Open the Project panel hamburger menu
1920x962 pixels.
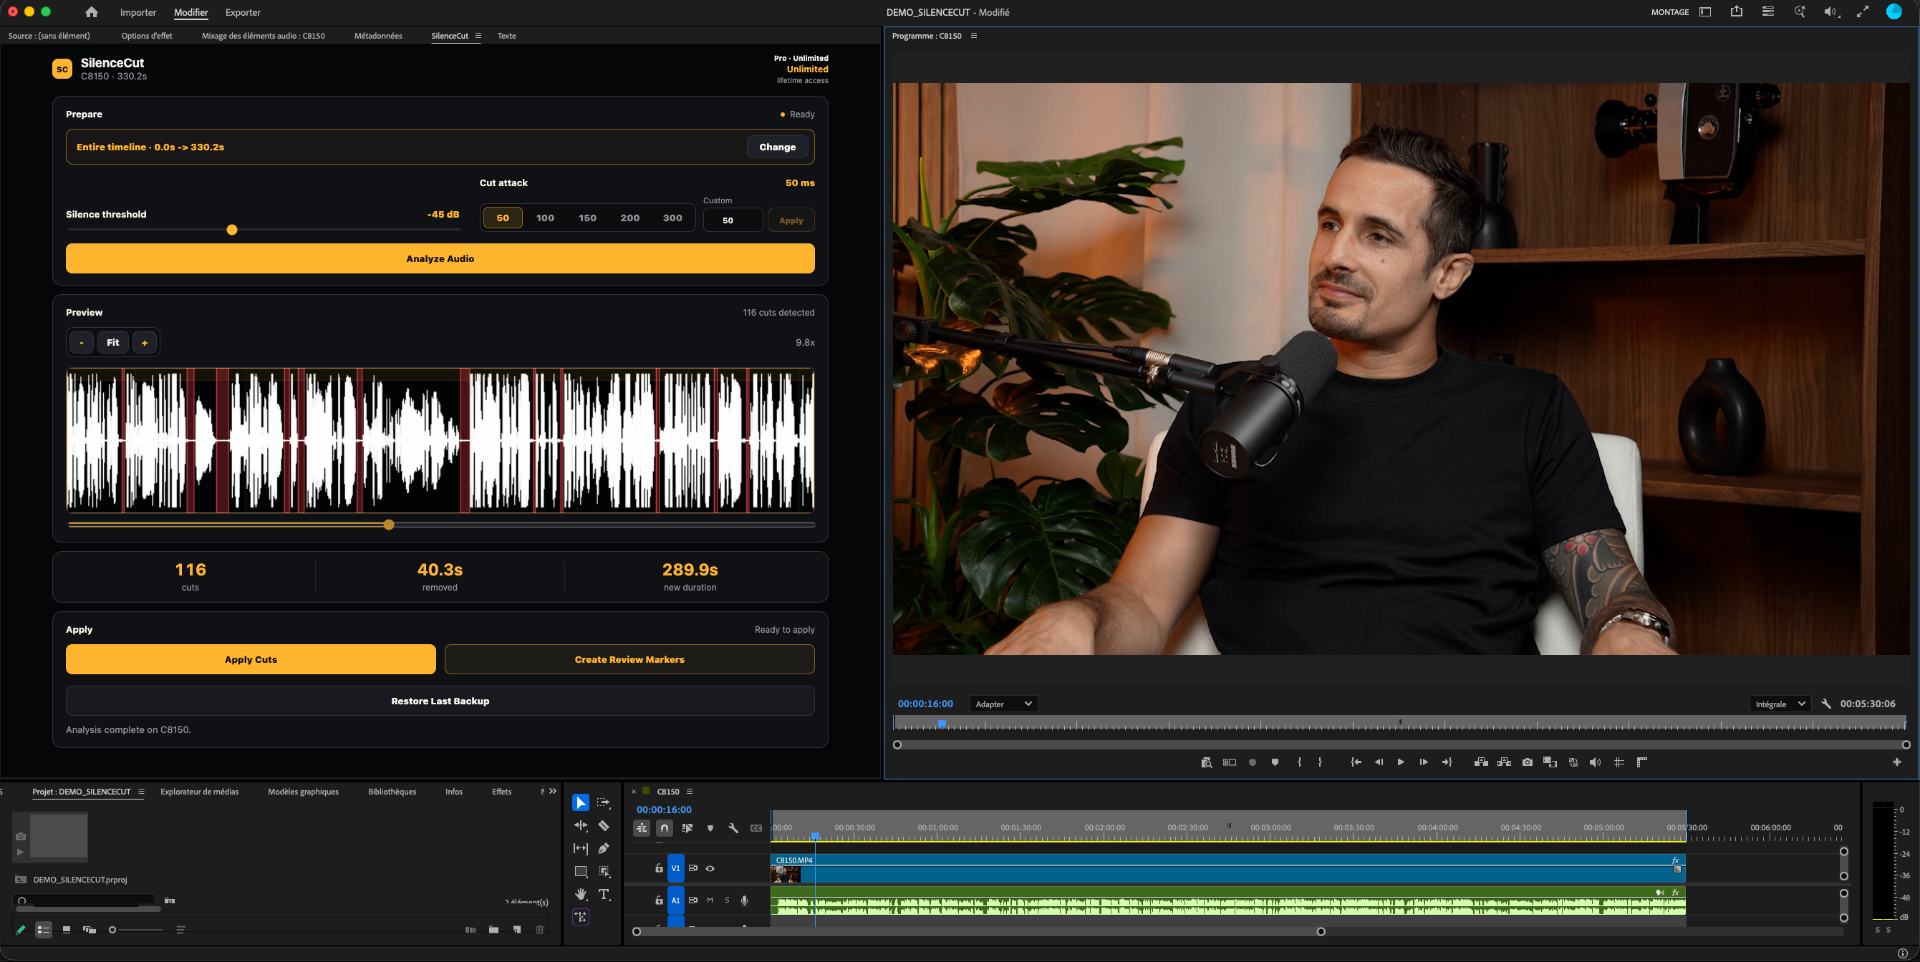141,792
